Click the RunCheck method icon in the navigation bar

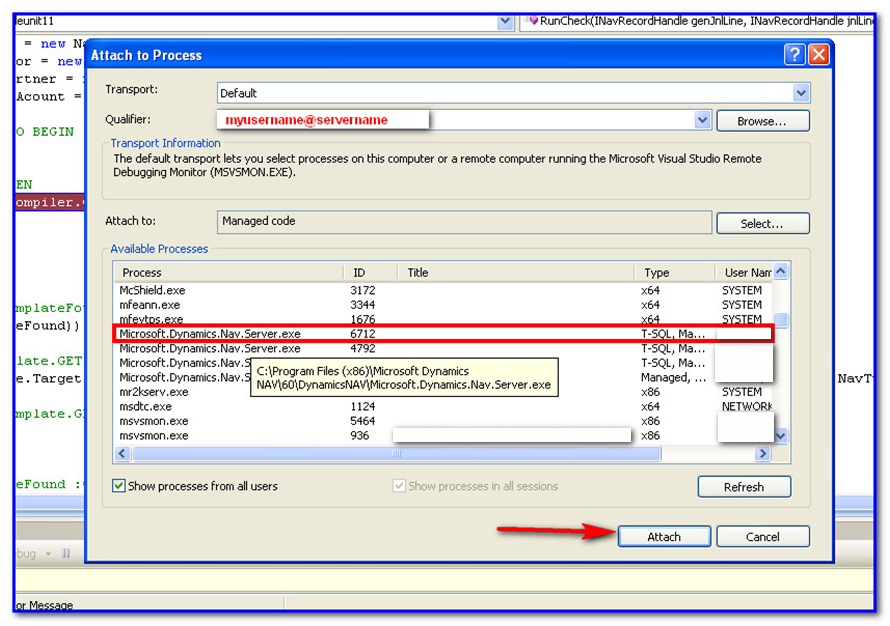(535, 20)
